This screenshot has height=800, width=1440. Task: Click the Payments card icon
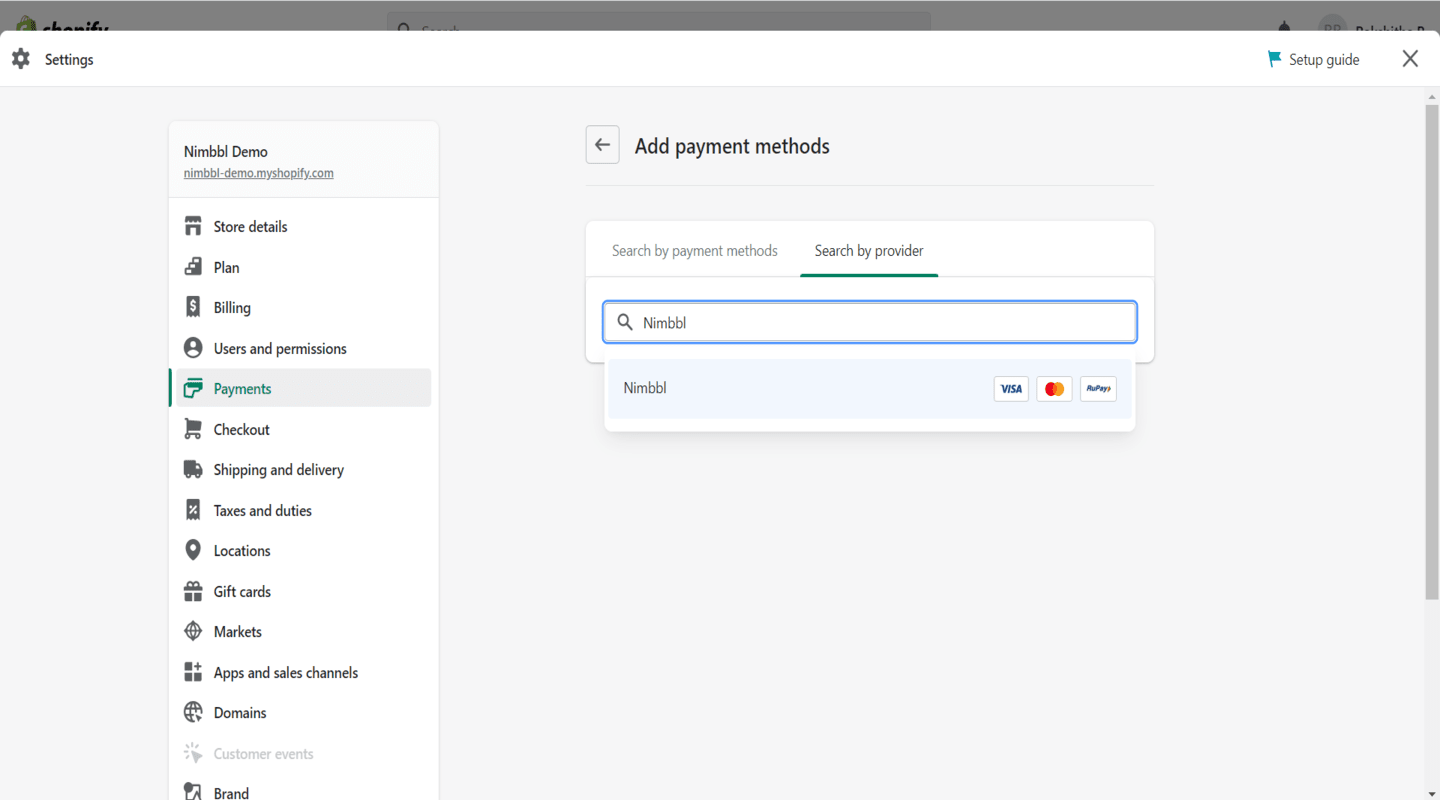[x=193, y=388]
